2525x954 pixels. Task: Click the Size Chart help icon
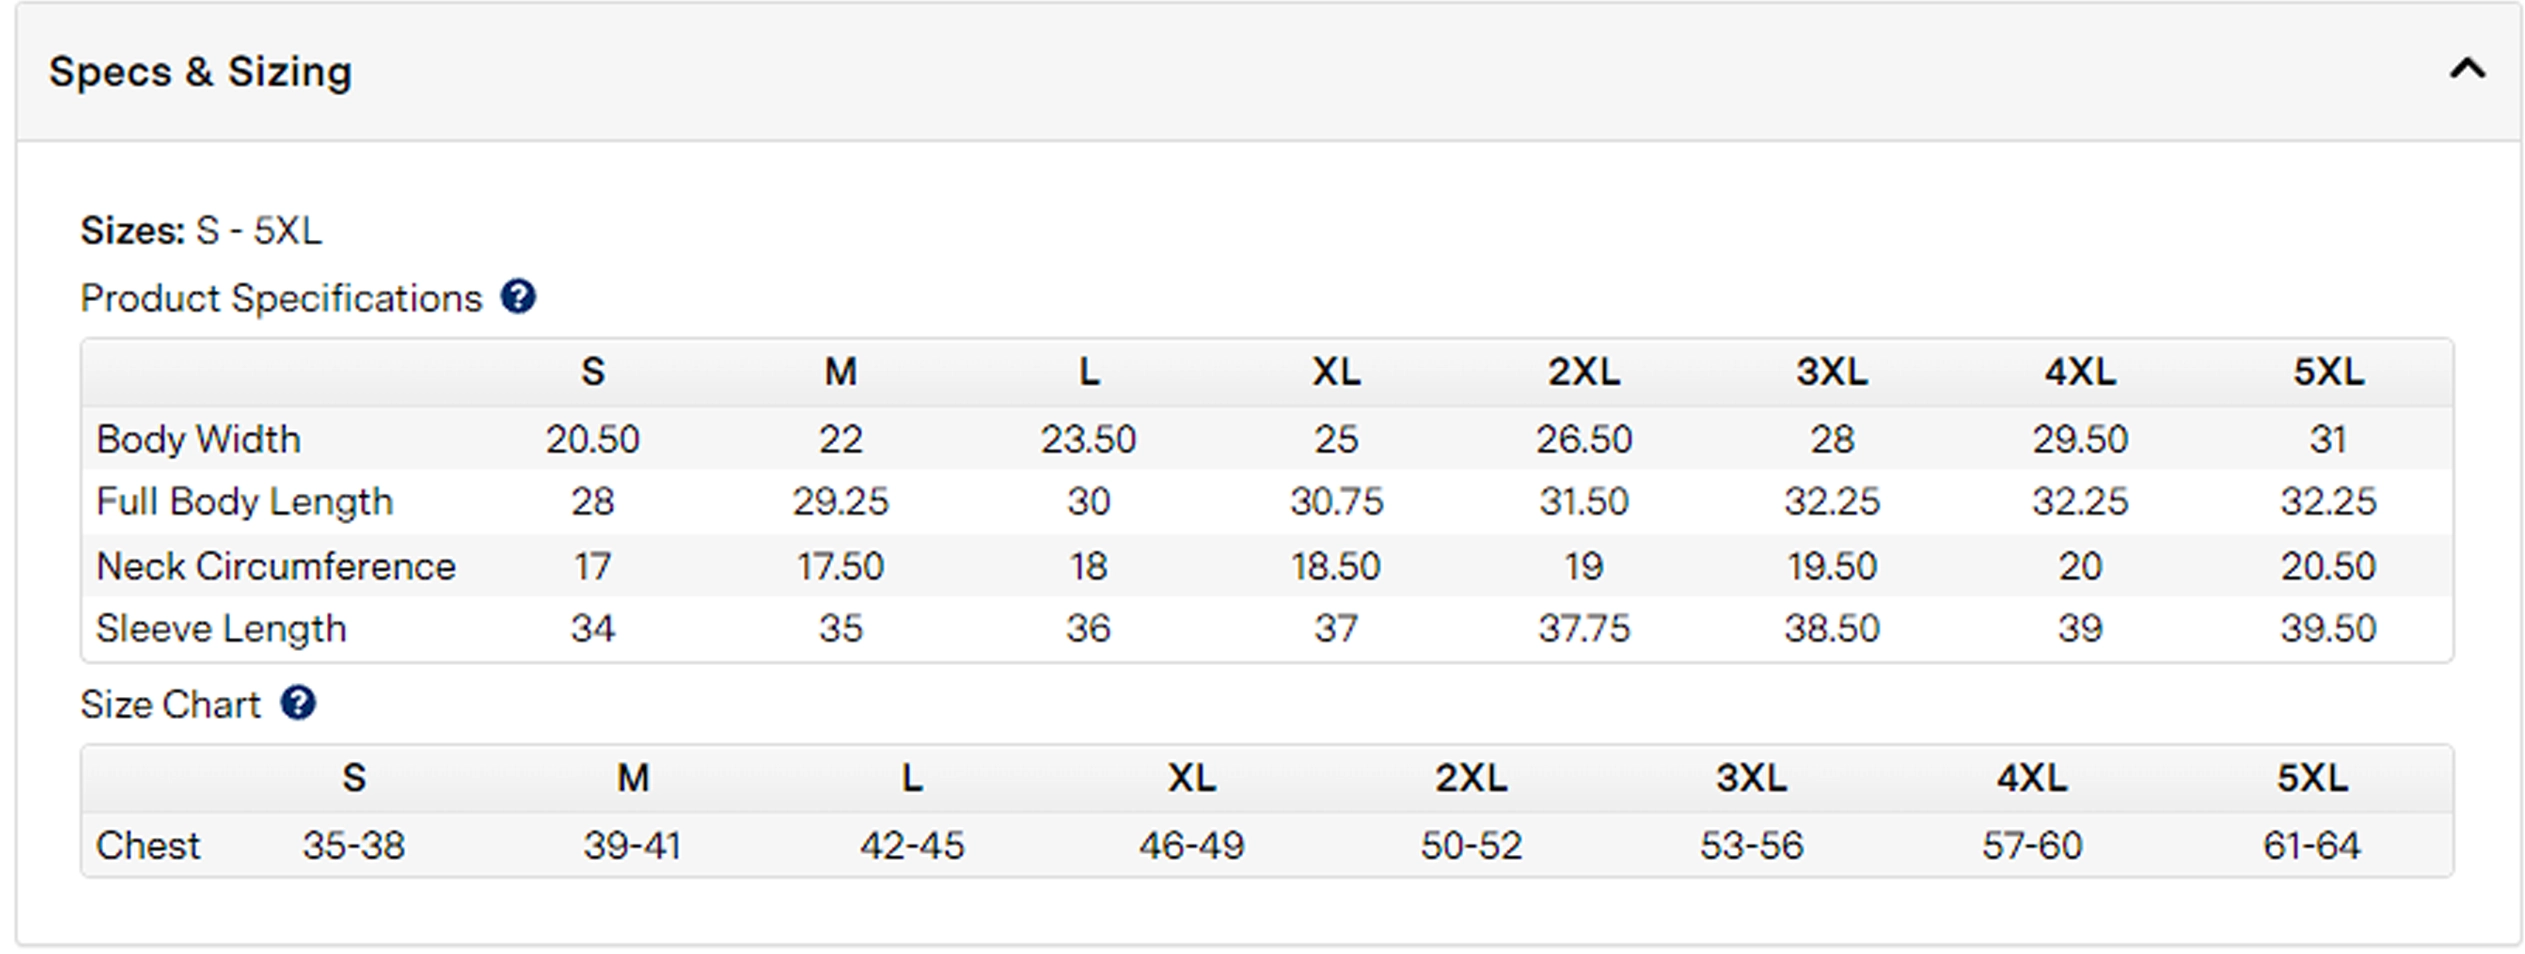298,703
